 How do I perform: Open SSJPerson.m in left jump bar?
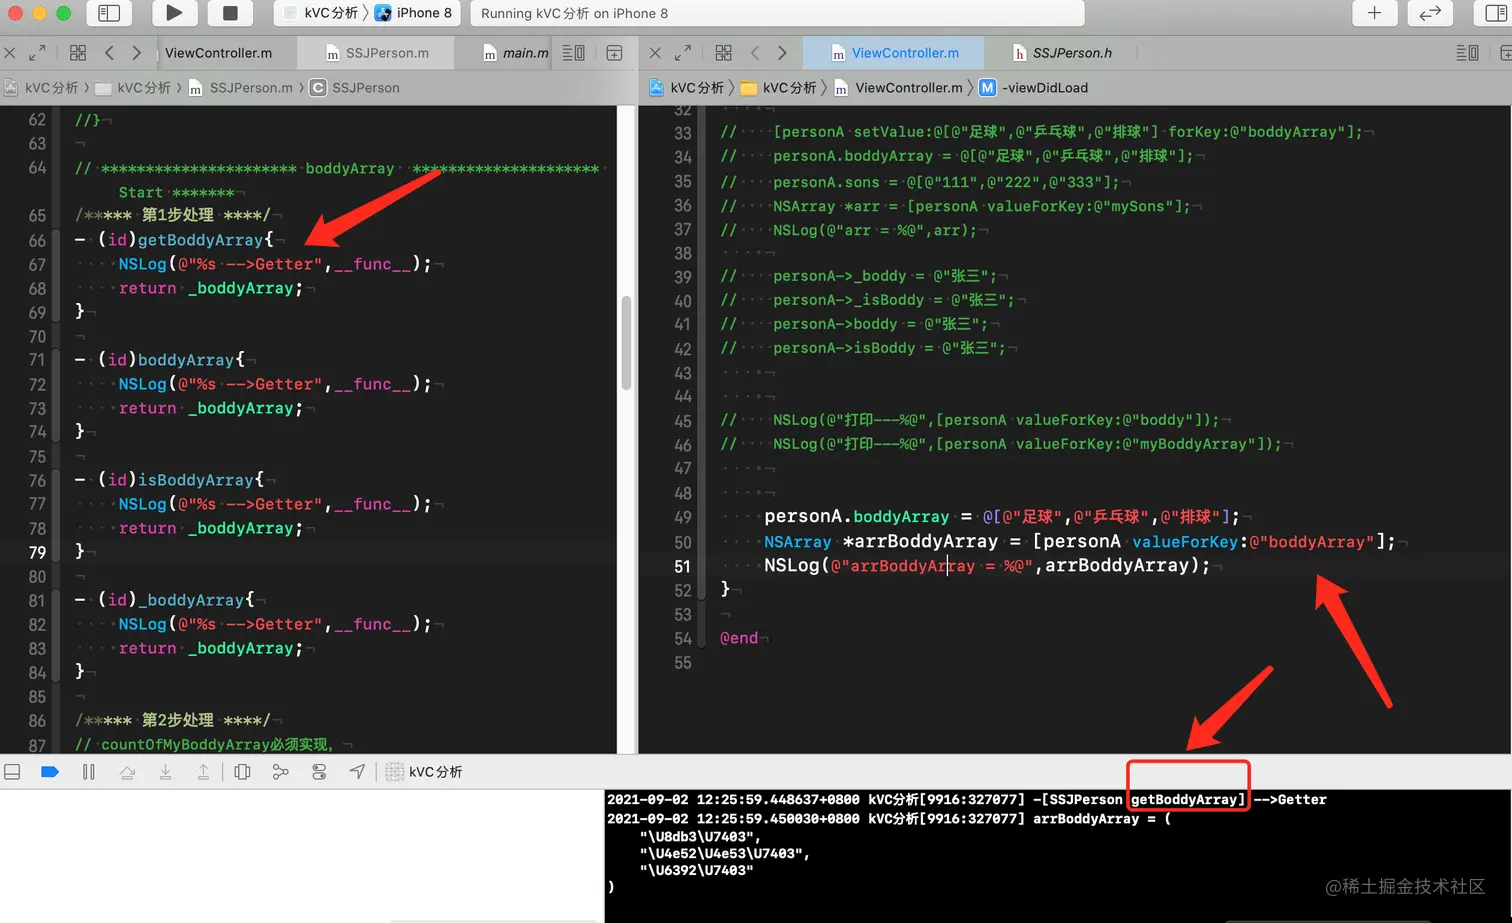click(241, 88)
